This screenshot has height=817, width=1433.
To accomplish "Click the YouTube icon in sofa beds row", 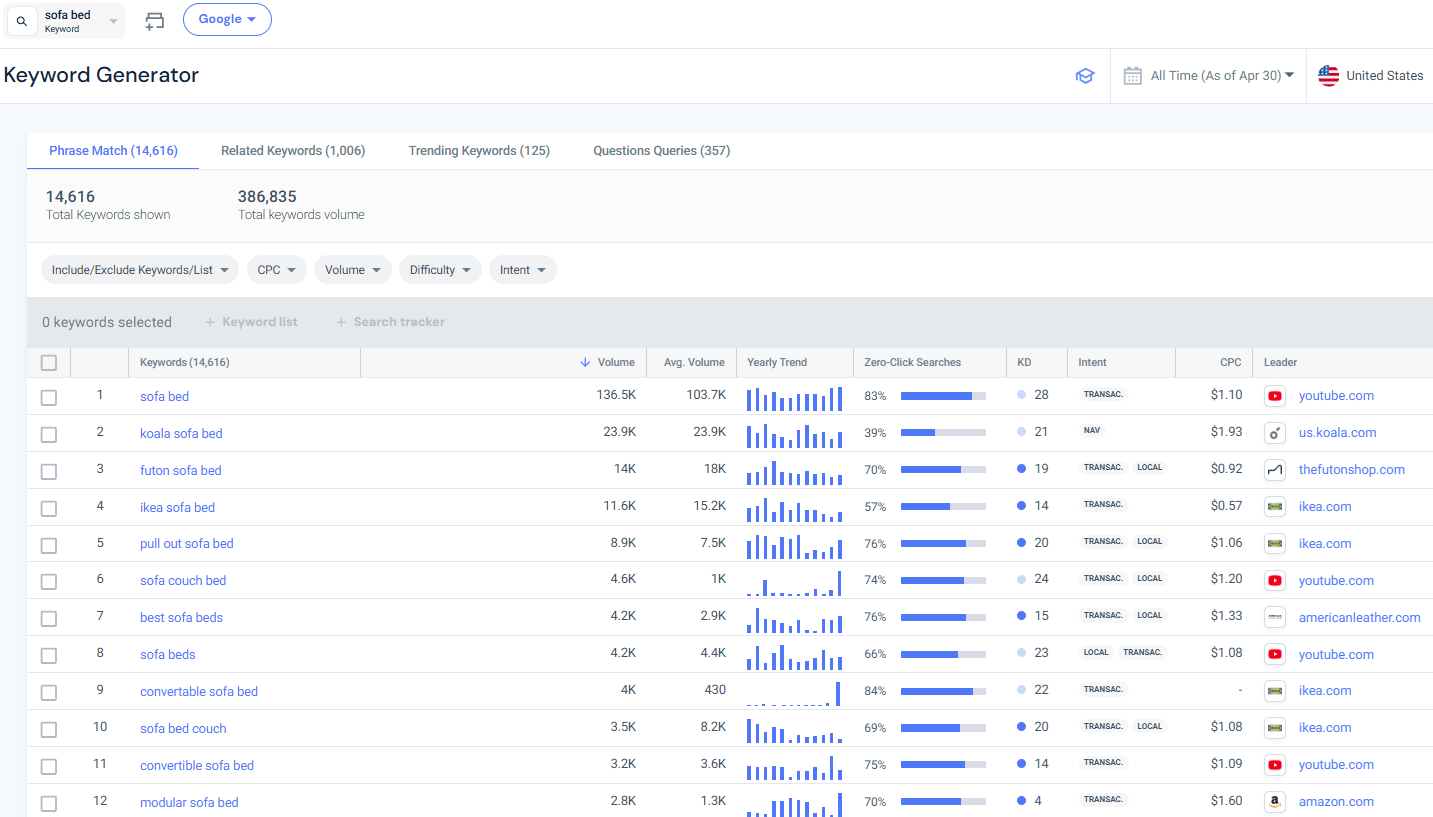I will pyautogui.click(x=1275, y=655).
